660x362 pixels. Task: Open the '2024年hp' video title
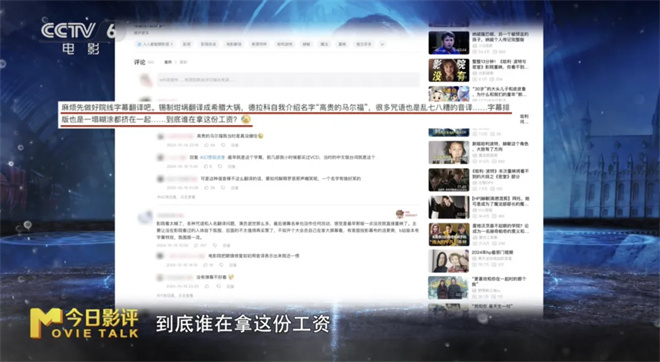(492, 252)
